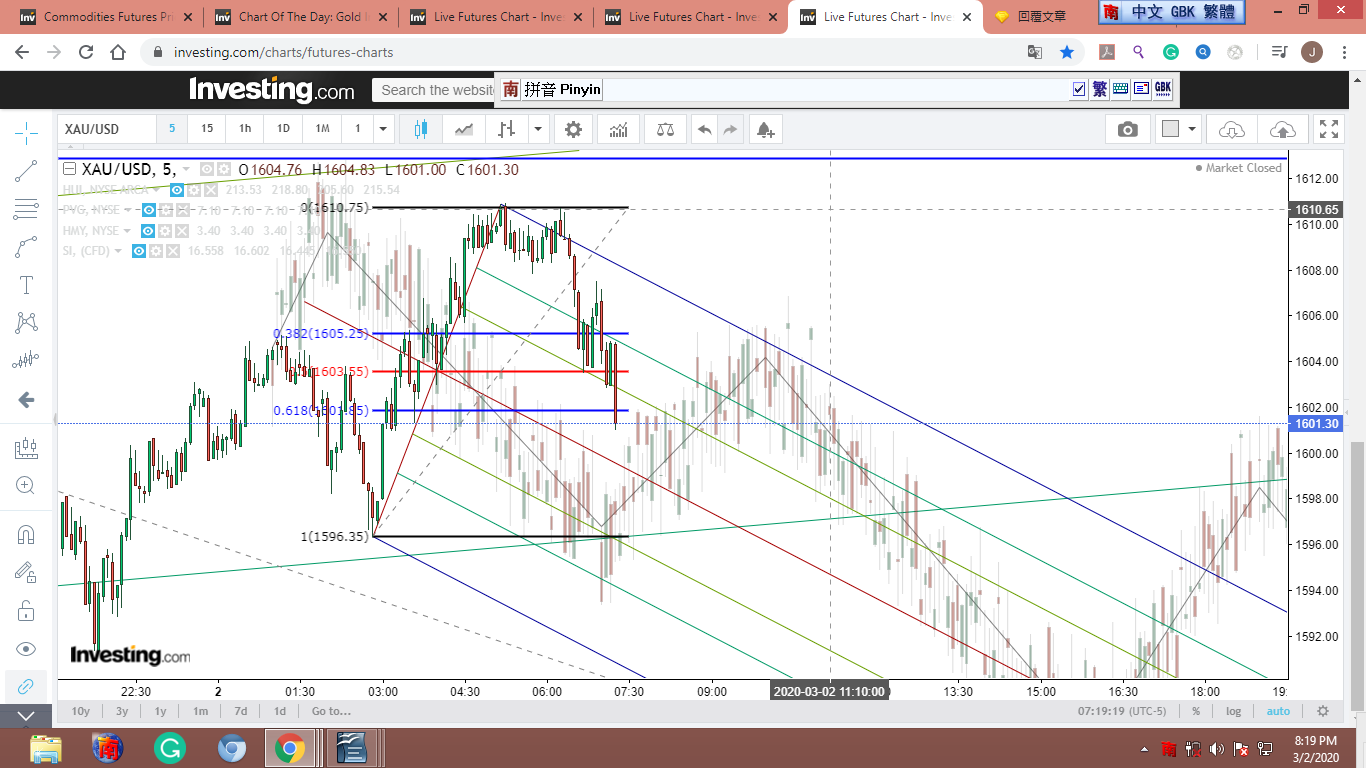Image resolution: width=1366 pixels, height=768 pixels.
Task: Click the Go to... date button
Action: pyautogui.click(x=331, y=711)
